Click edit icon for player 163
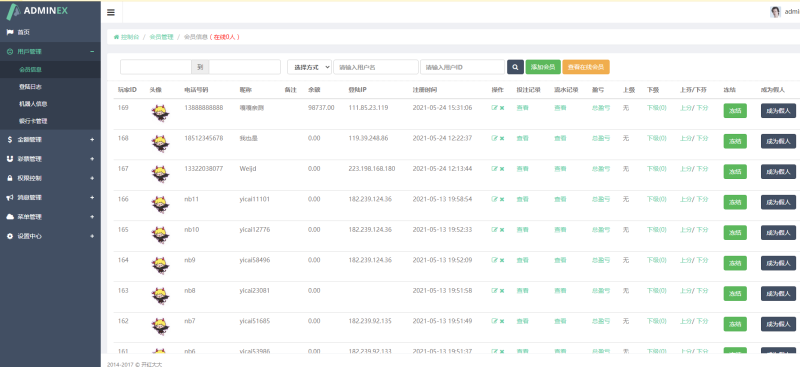800x367 pixels. click(x=494, y=290)
